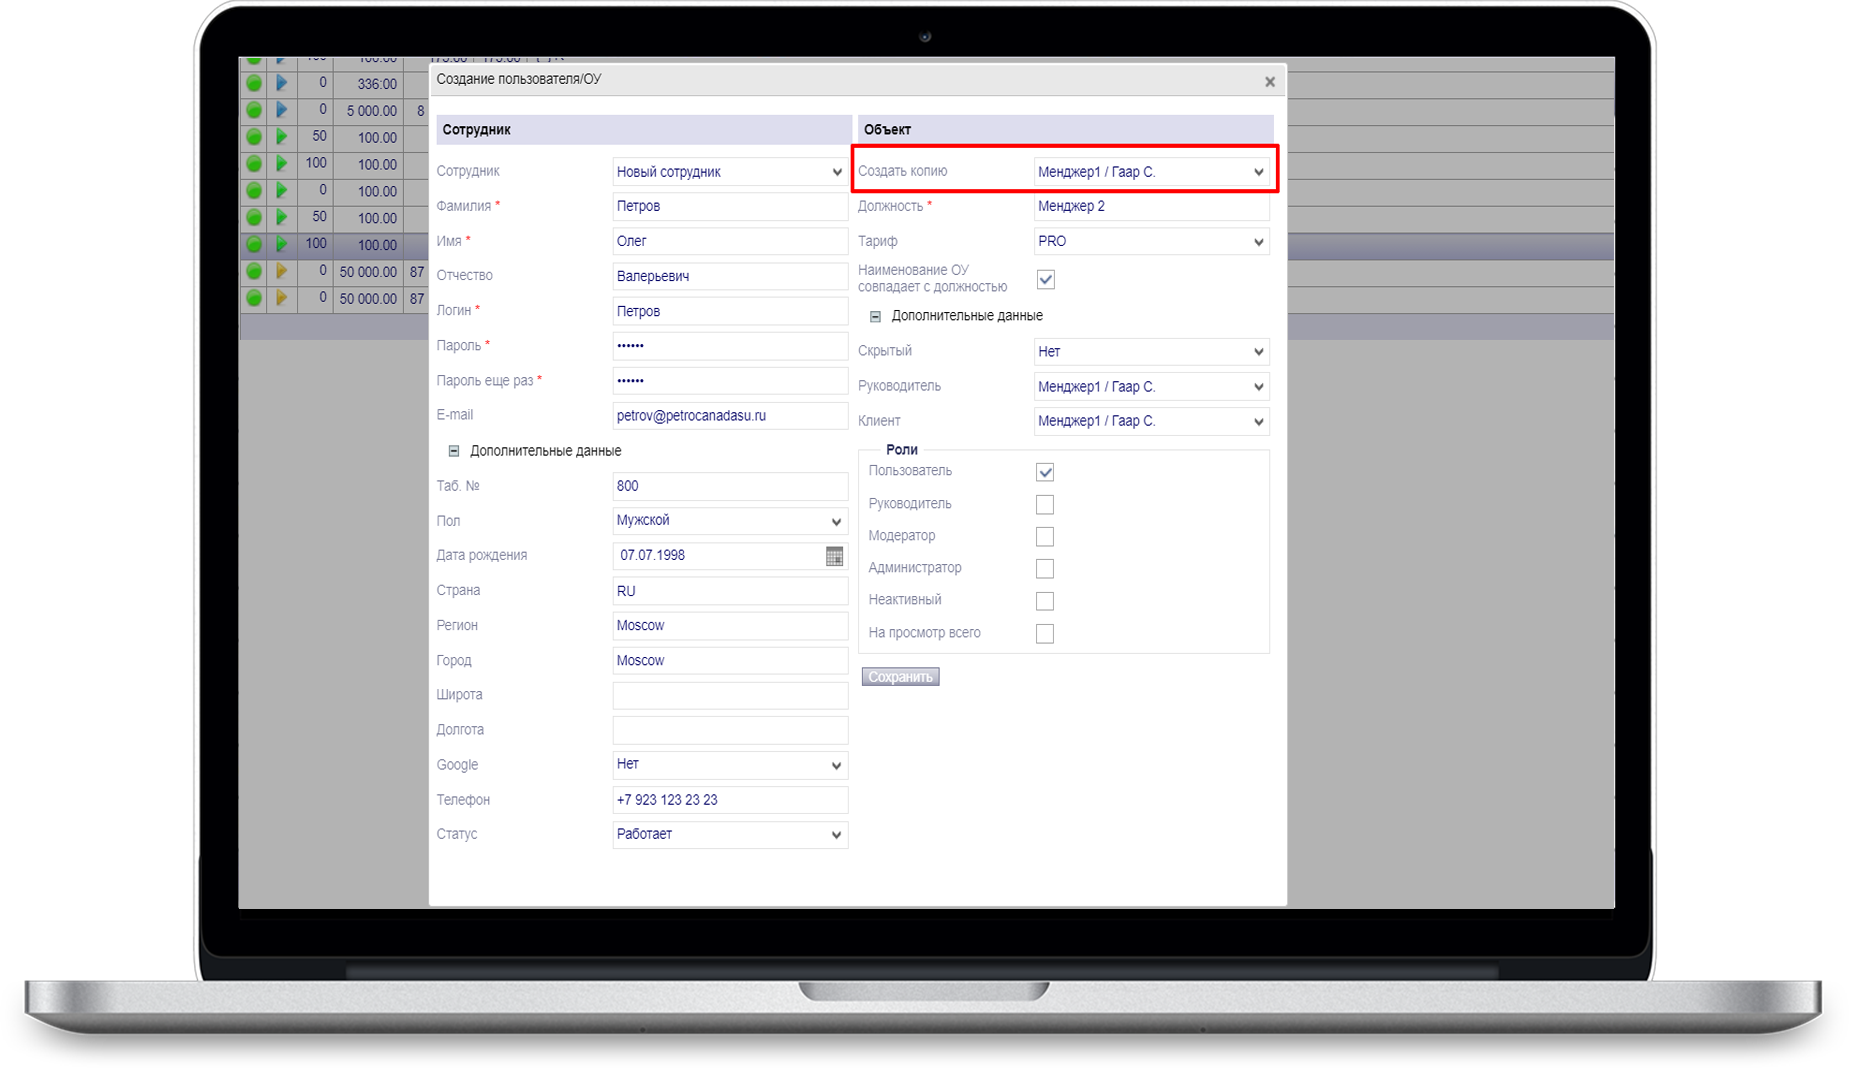The image size is (1849, 1068).
Task: Click the green play arrow in the highlighted row
Action: click(282, 244)
